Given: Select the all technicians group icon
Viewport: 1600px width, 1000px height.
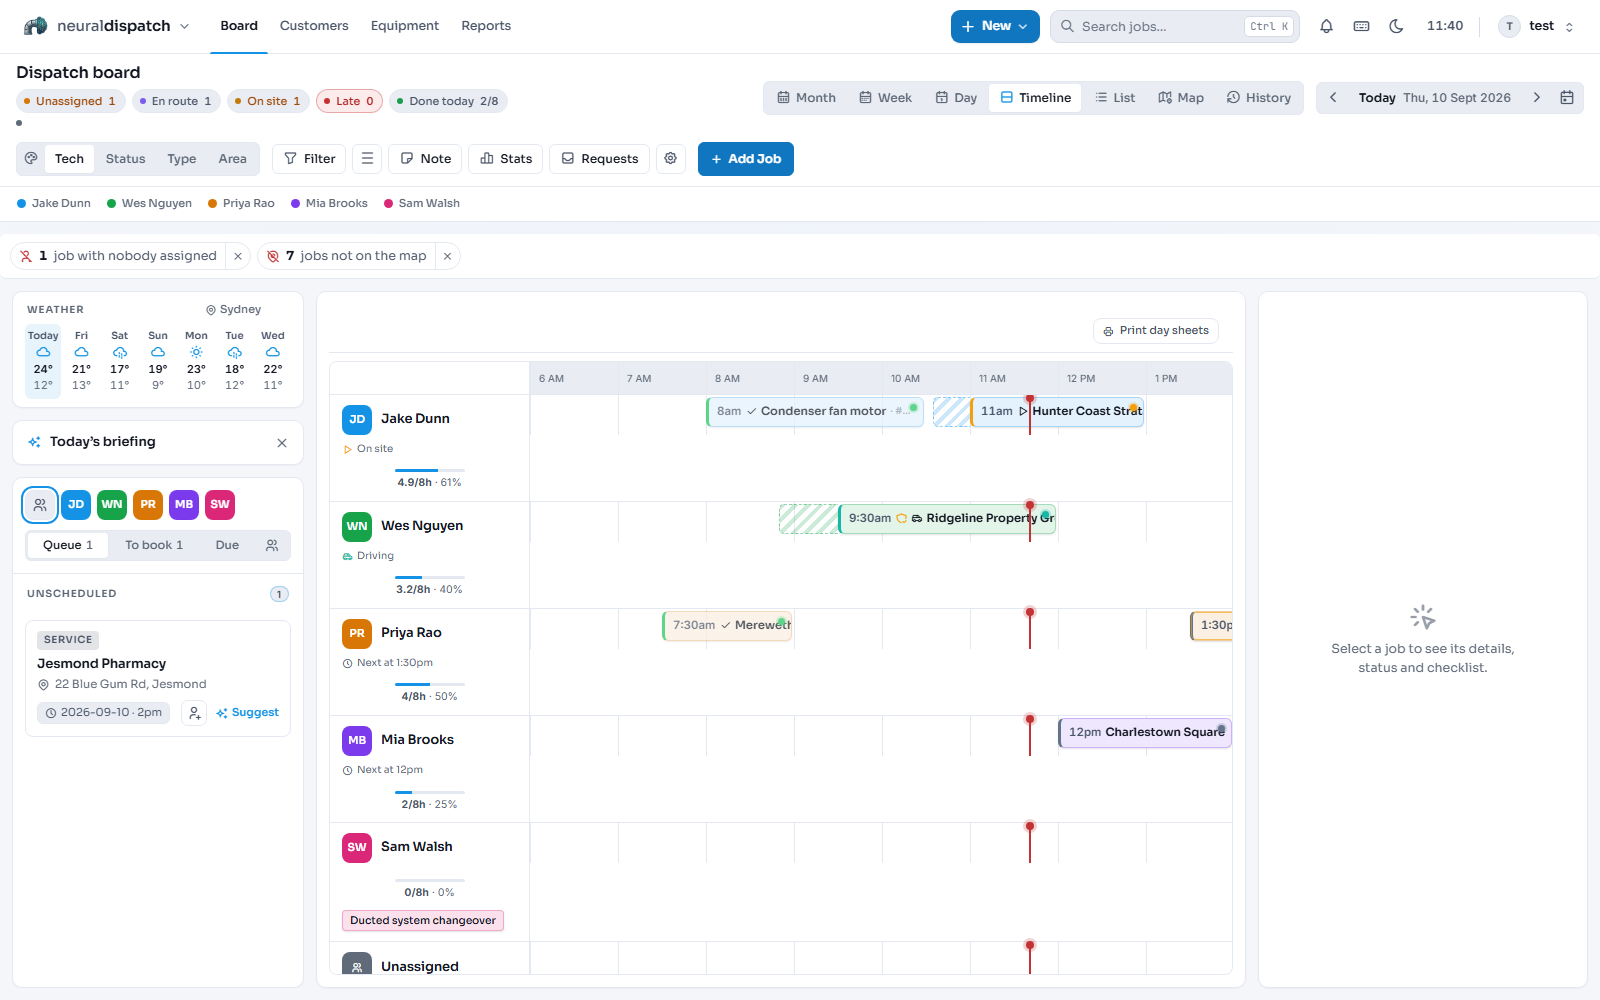Looking at the screenshot, I should (x=40, y=505).
